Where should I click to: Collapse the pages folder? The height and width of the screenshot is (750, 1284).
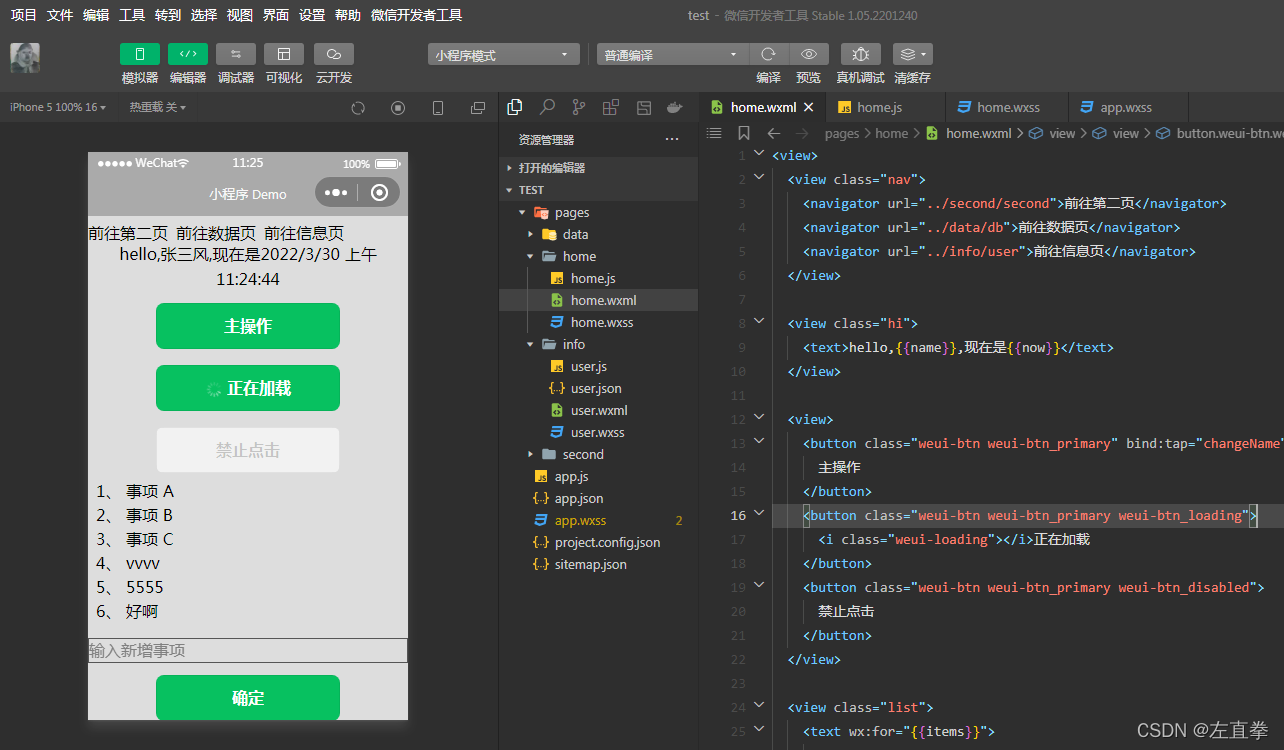(599, 212)
